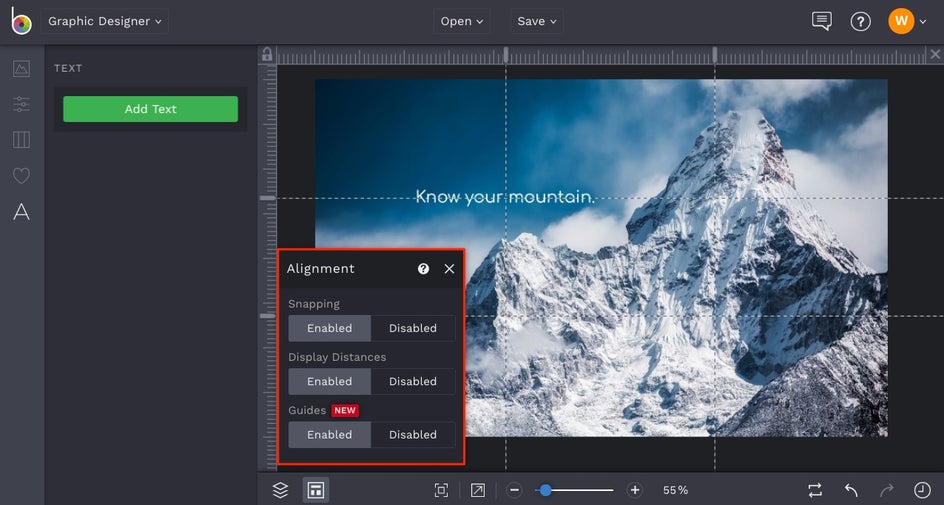This screenshot has width=944, height=505.
Task: Zoom in with the plus icon
Action: pyautogui.click(x=635, y=490)
